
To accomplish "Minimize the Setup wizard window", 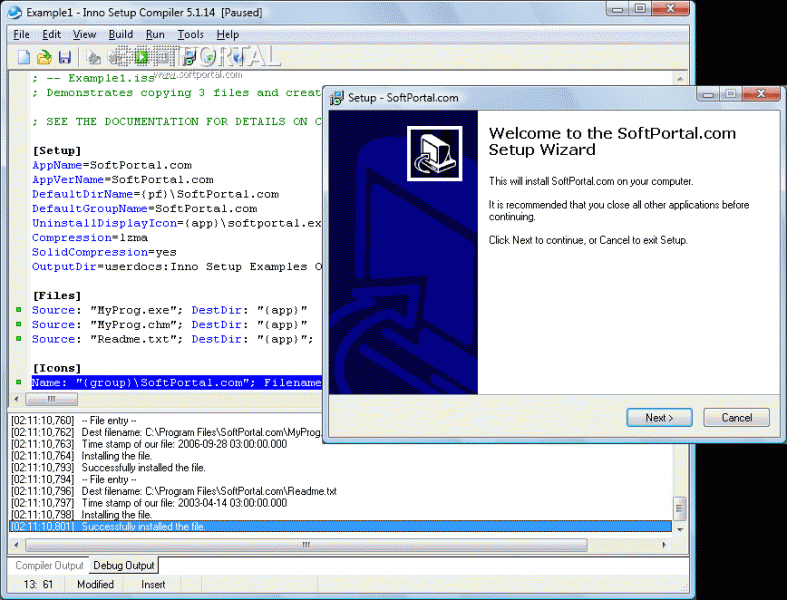I will [x=708, y=94].
